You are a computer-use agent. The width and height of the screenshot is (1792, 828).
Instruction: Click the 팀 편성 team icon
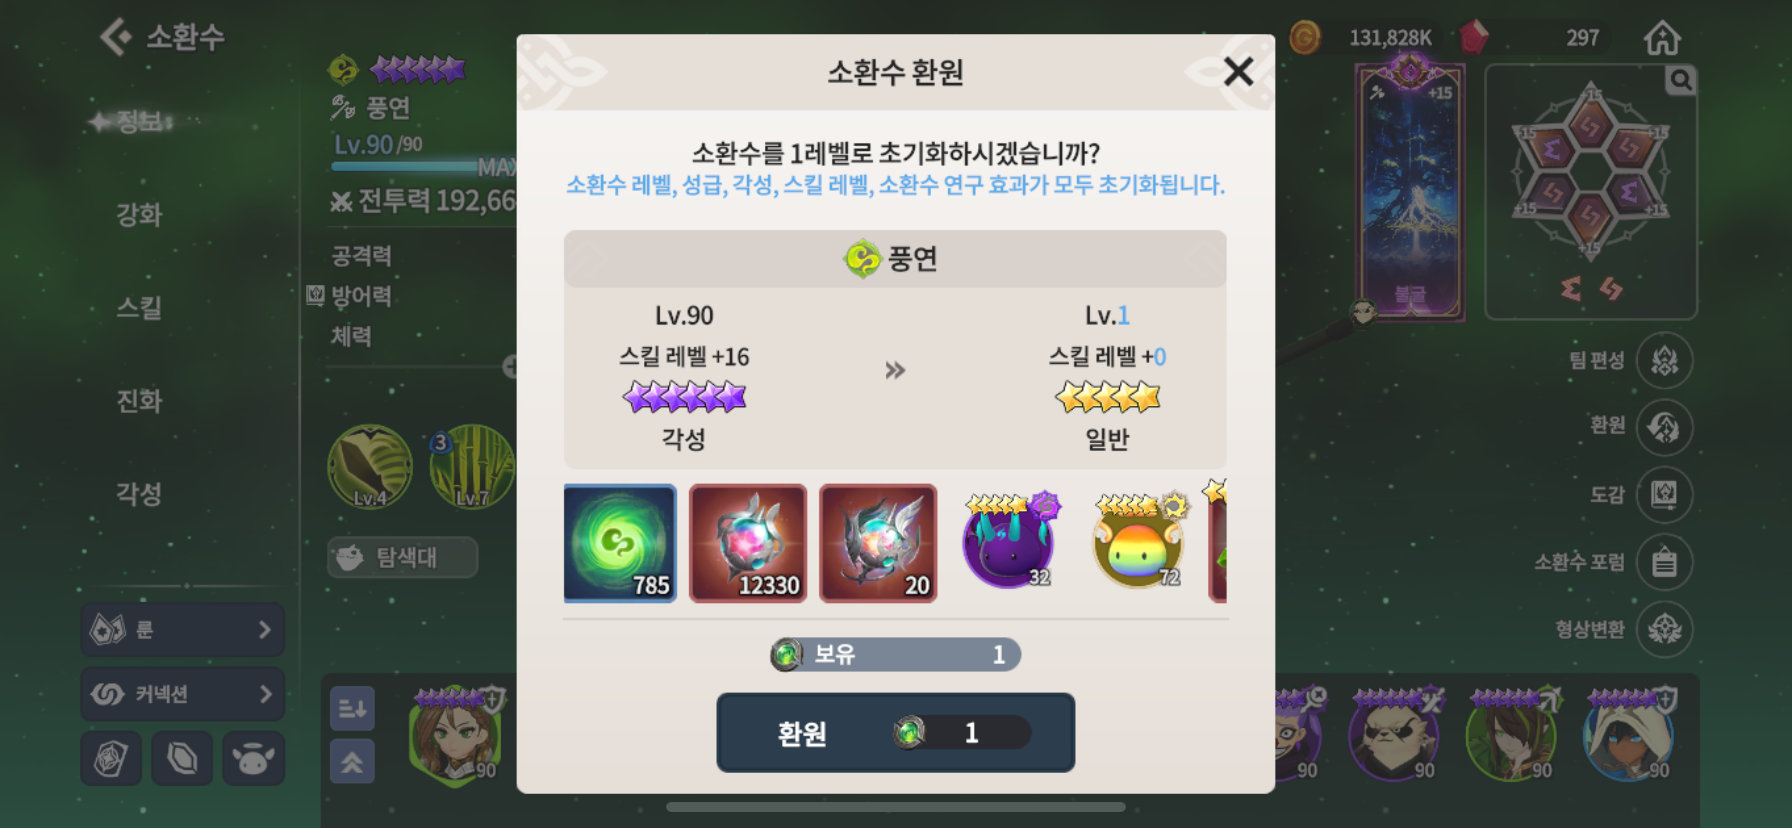(x=1664, y=360)
